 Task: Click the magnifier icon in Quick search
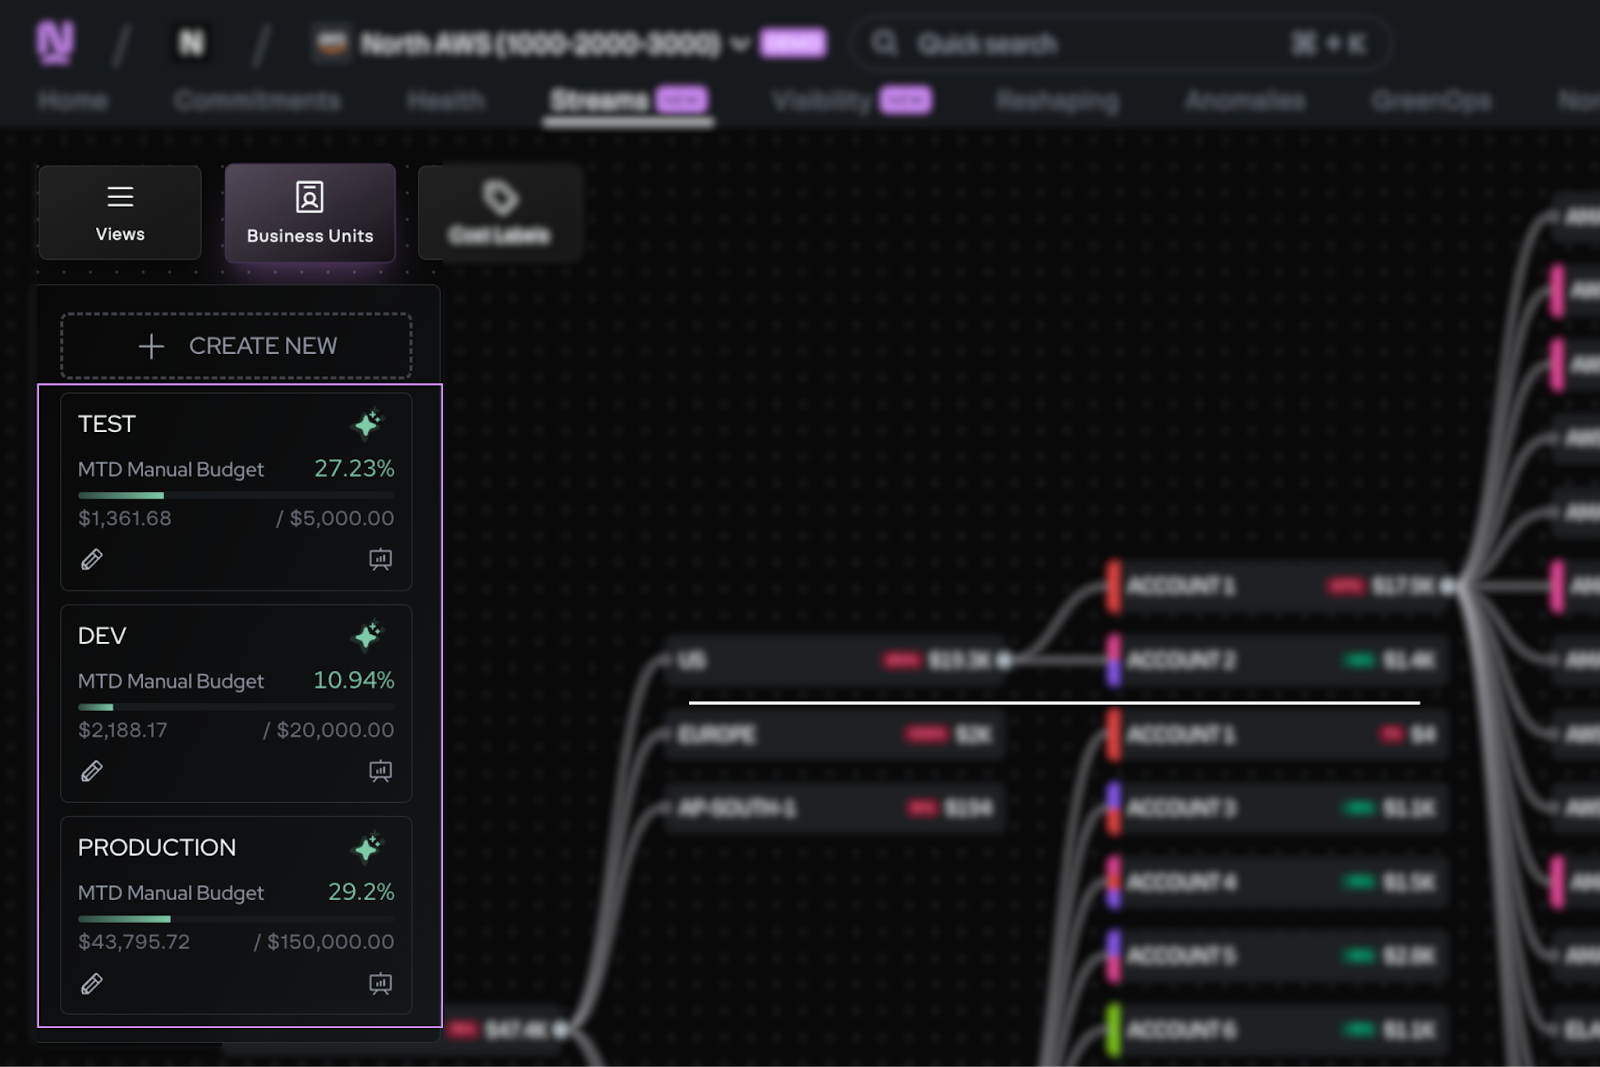pyautogui.click(x=884, y=43)
